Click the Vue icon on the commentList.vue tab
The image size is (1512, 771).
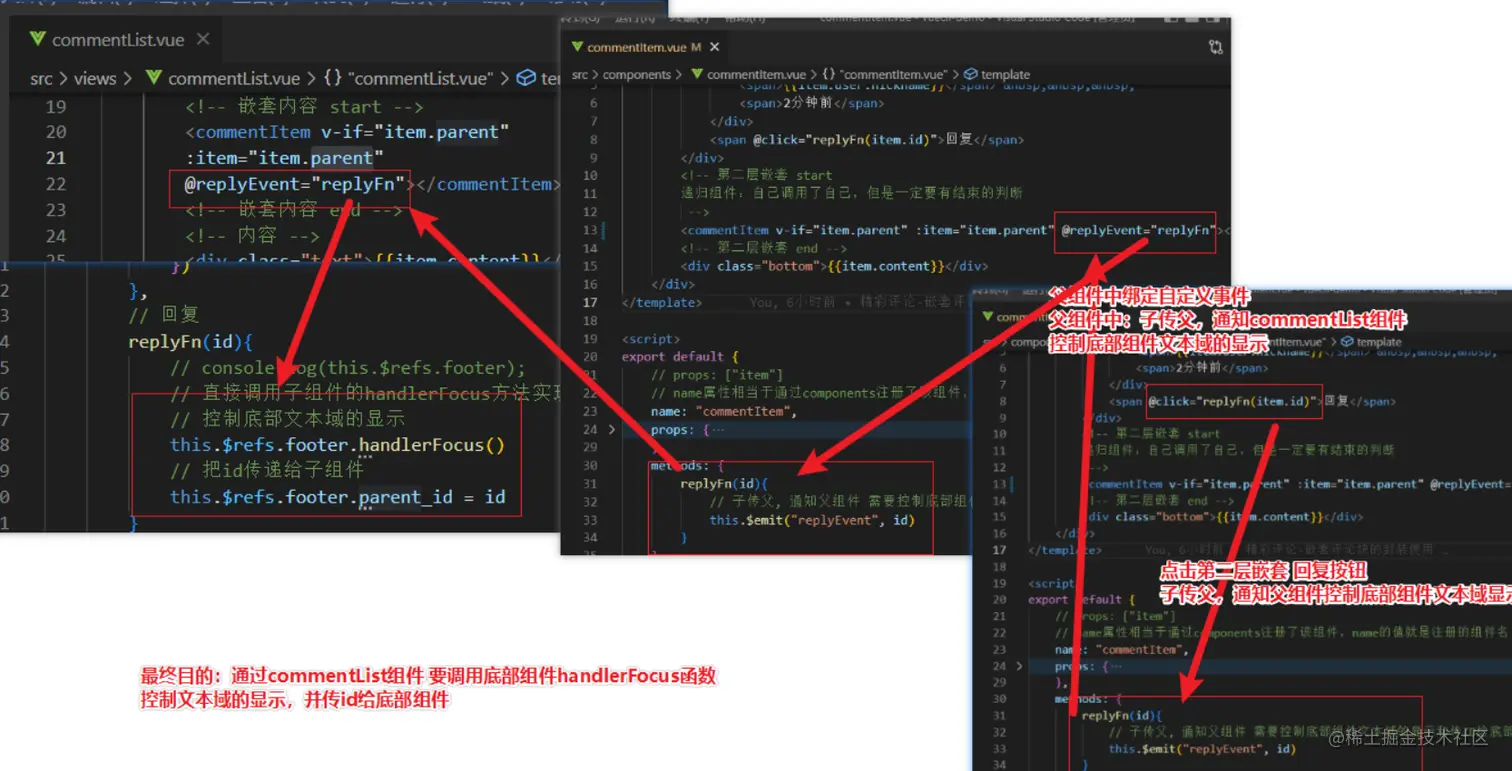38,40
